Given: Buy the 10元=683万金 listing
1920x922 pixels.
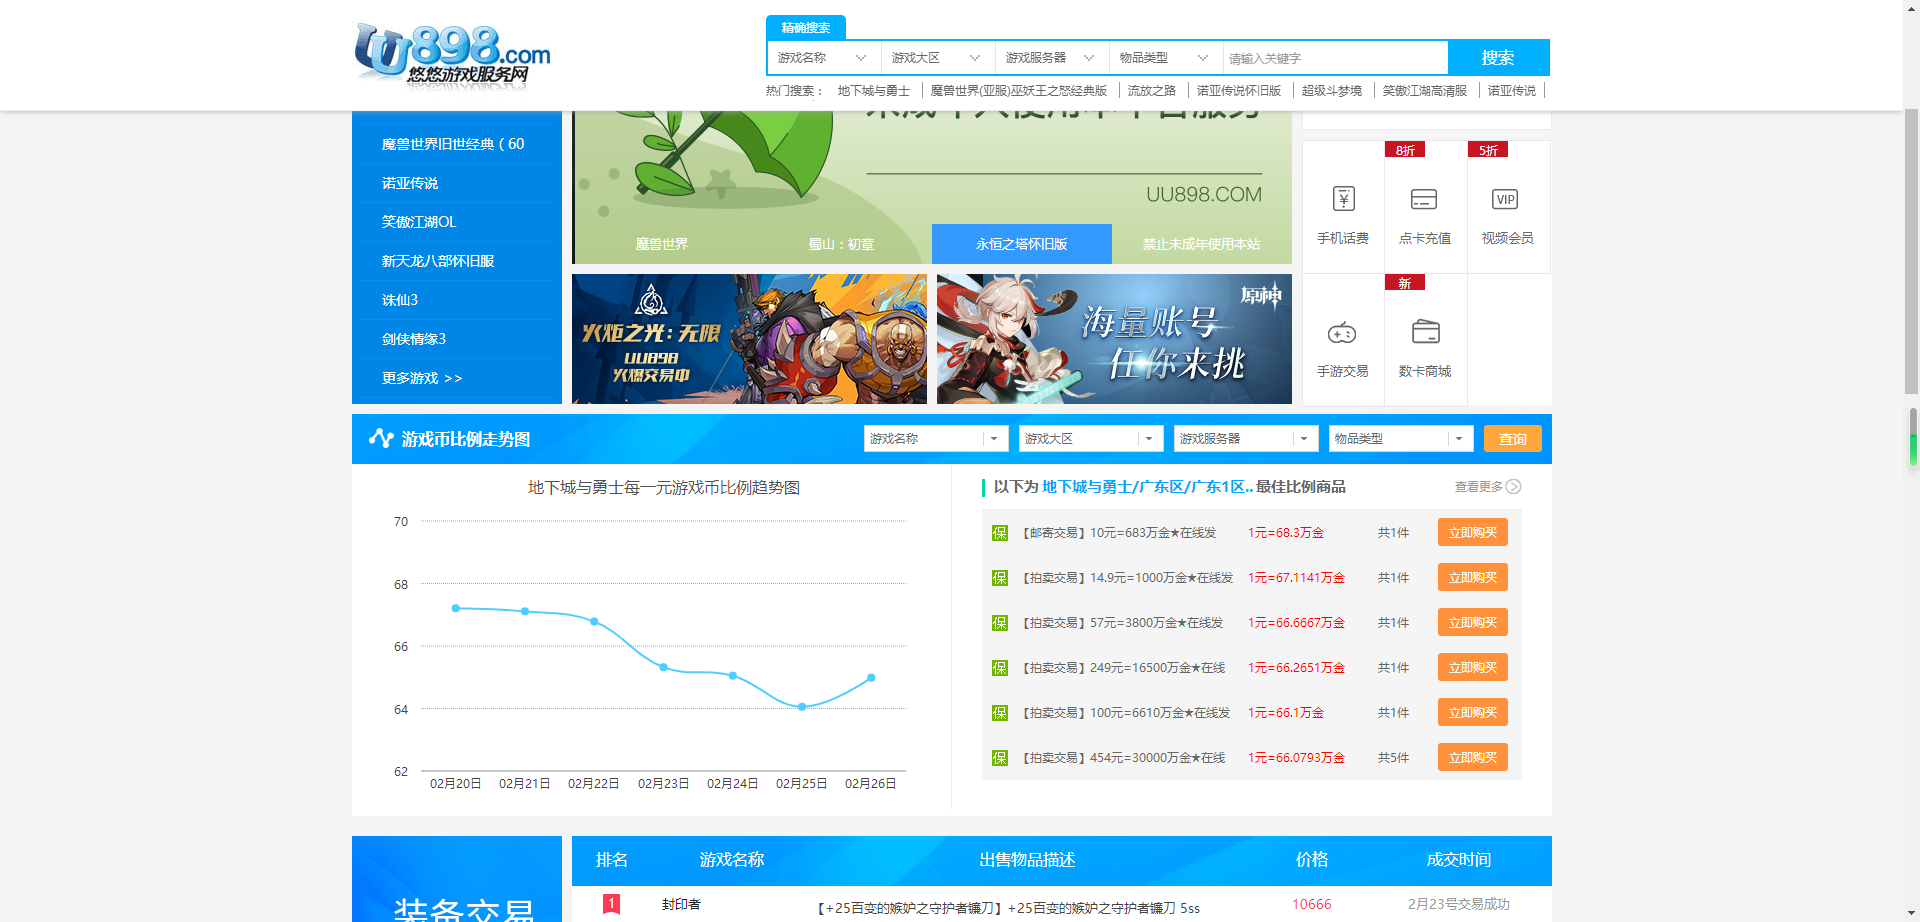Looking at the screenshot, I should point(1472,533).
